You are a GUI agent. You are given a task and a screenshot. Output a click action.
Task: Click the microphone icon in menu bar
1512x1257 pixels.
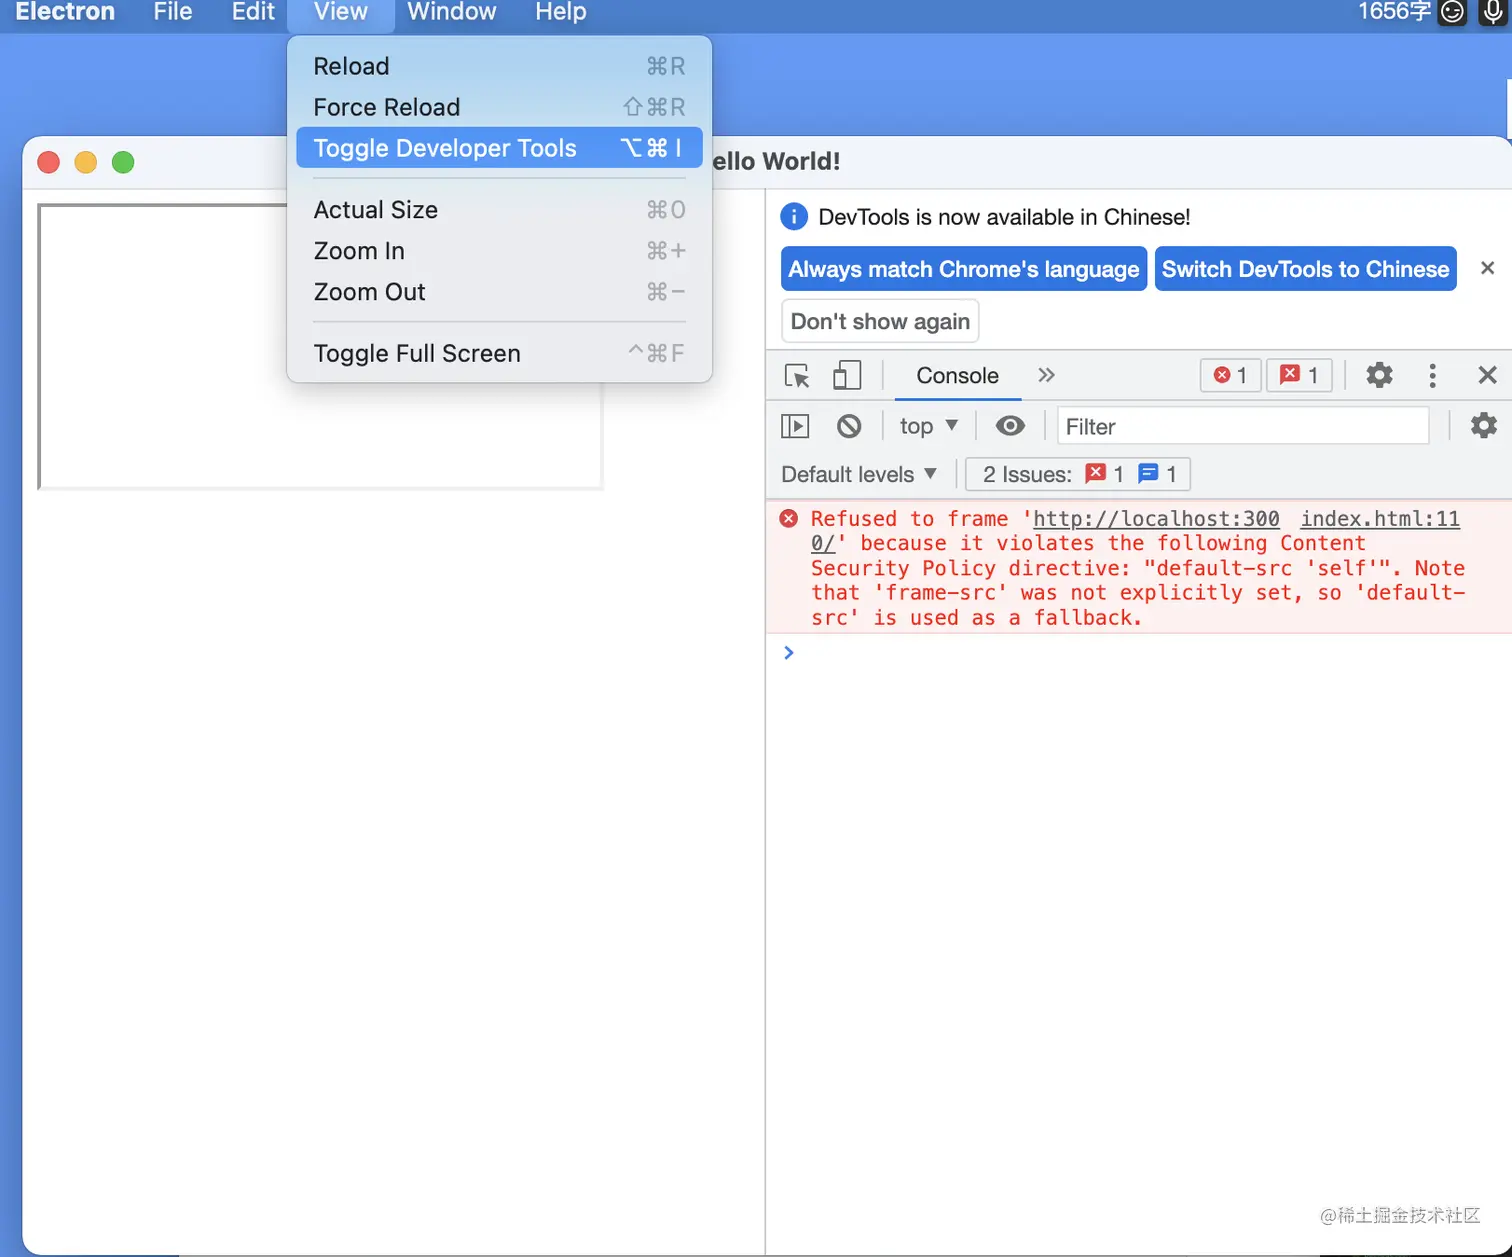(1493, 12)
